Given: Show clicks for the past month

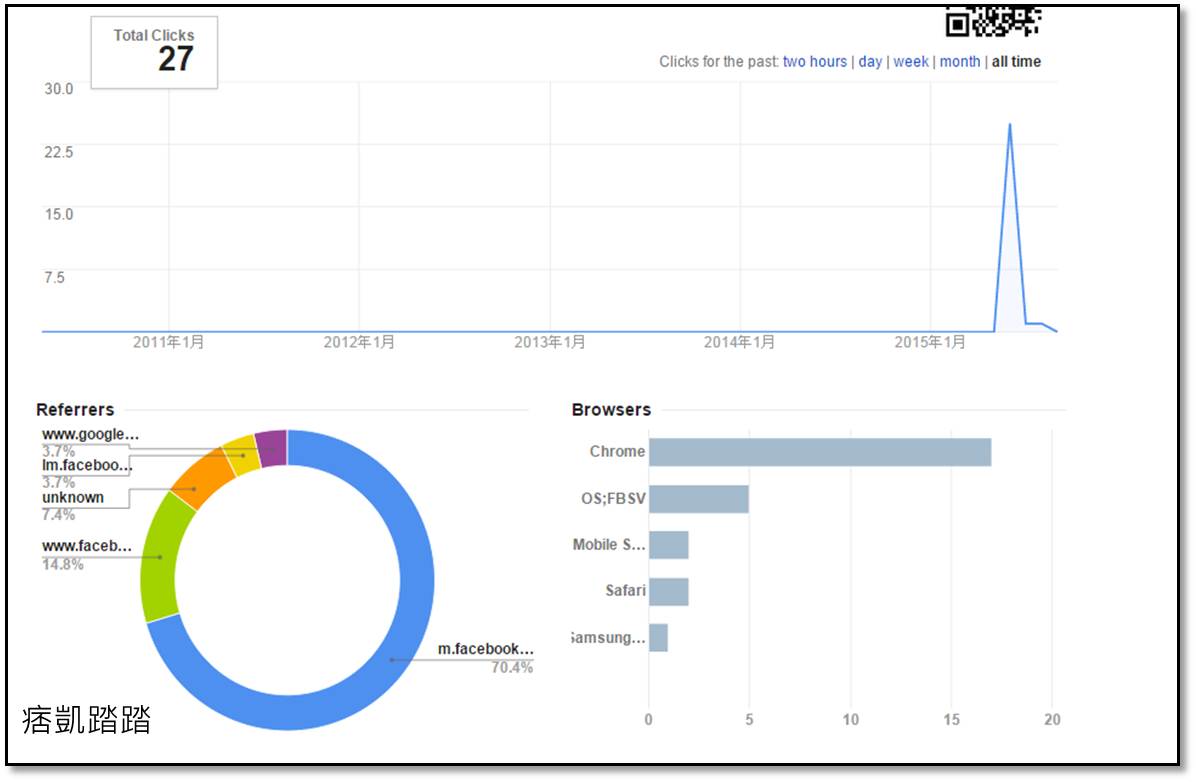Looking at the screenshot, I should coord(960,62).
